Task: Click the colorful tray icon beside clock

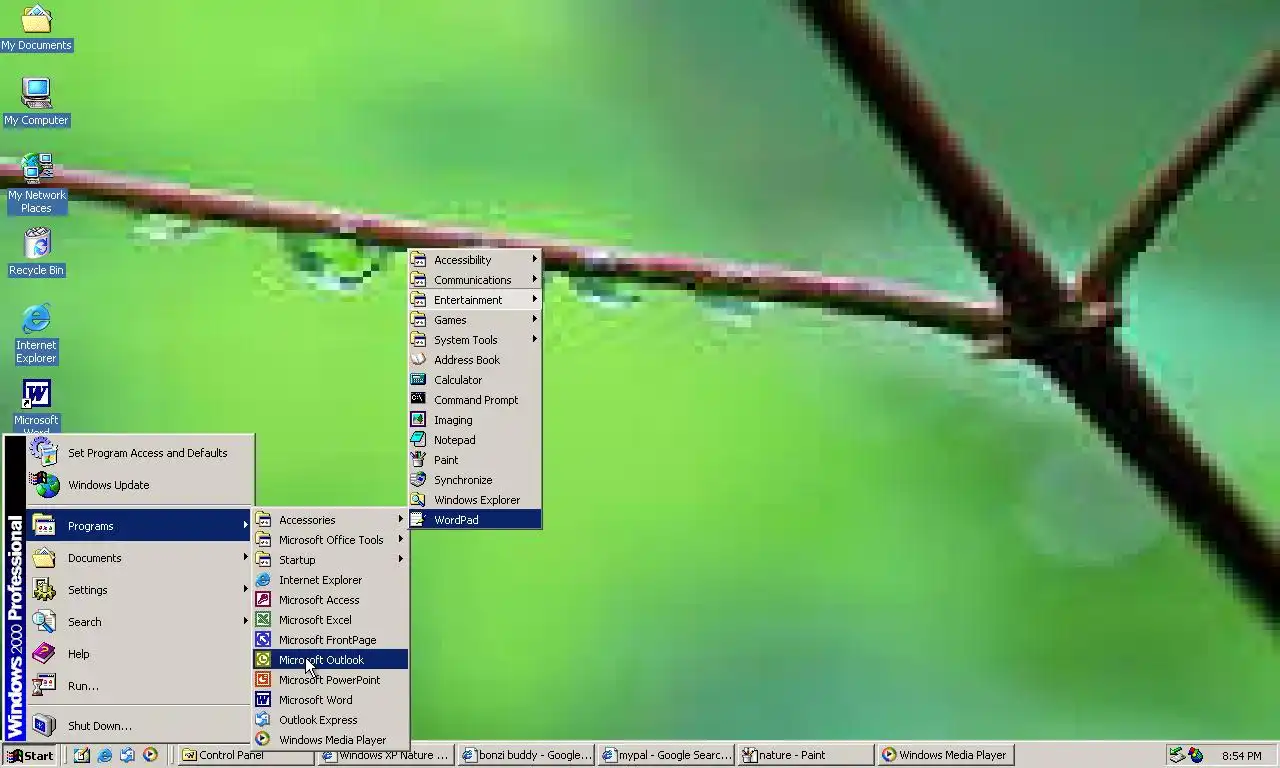Action: [1196, 755]
